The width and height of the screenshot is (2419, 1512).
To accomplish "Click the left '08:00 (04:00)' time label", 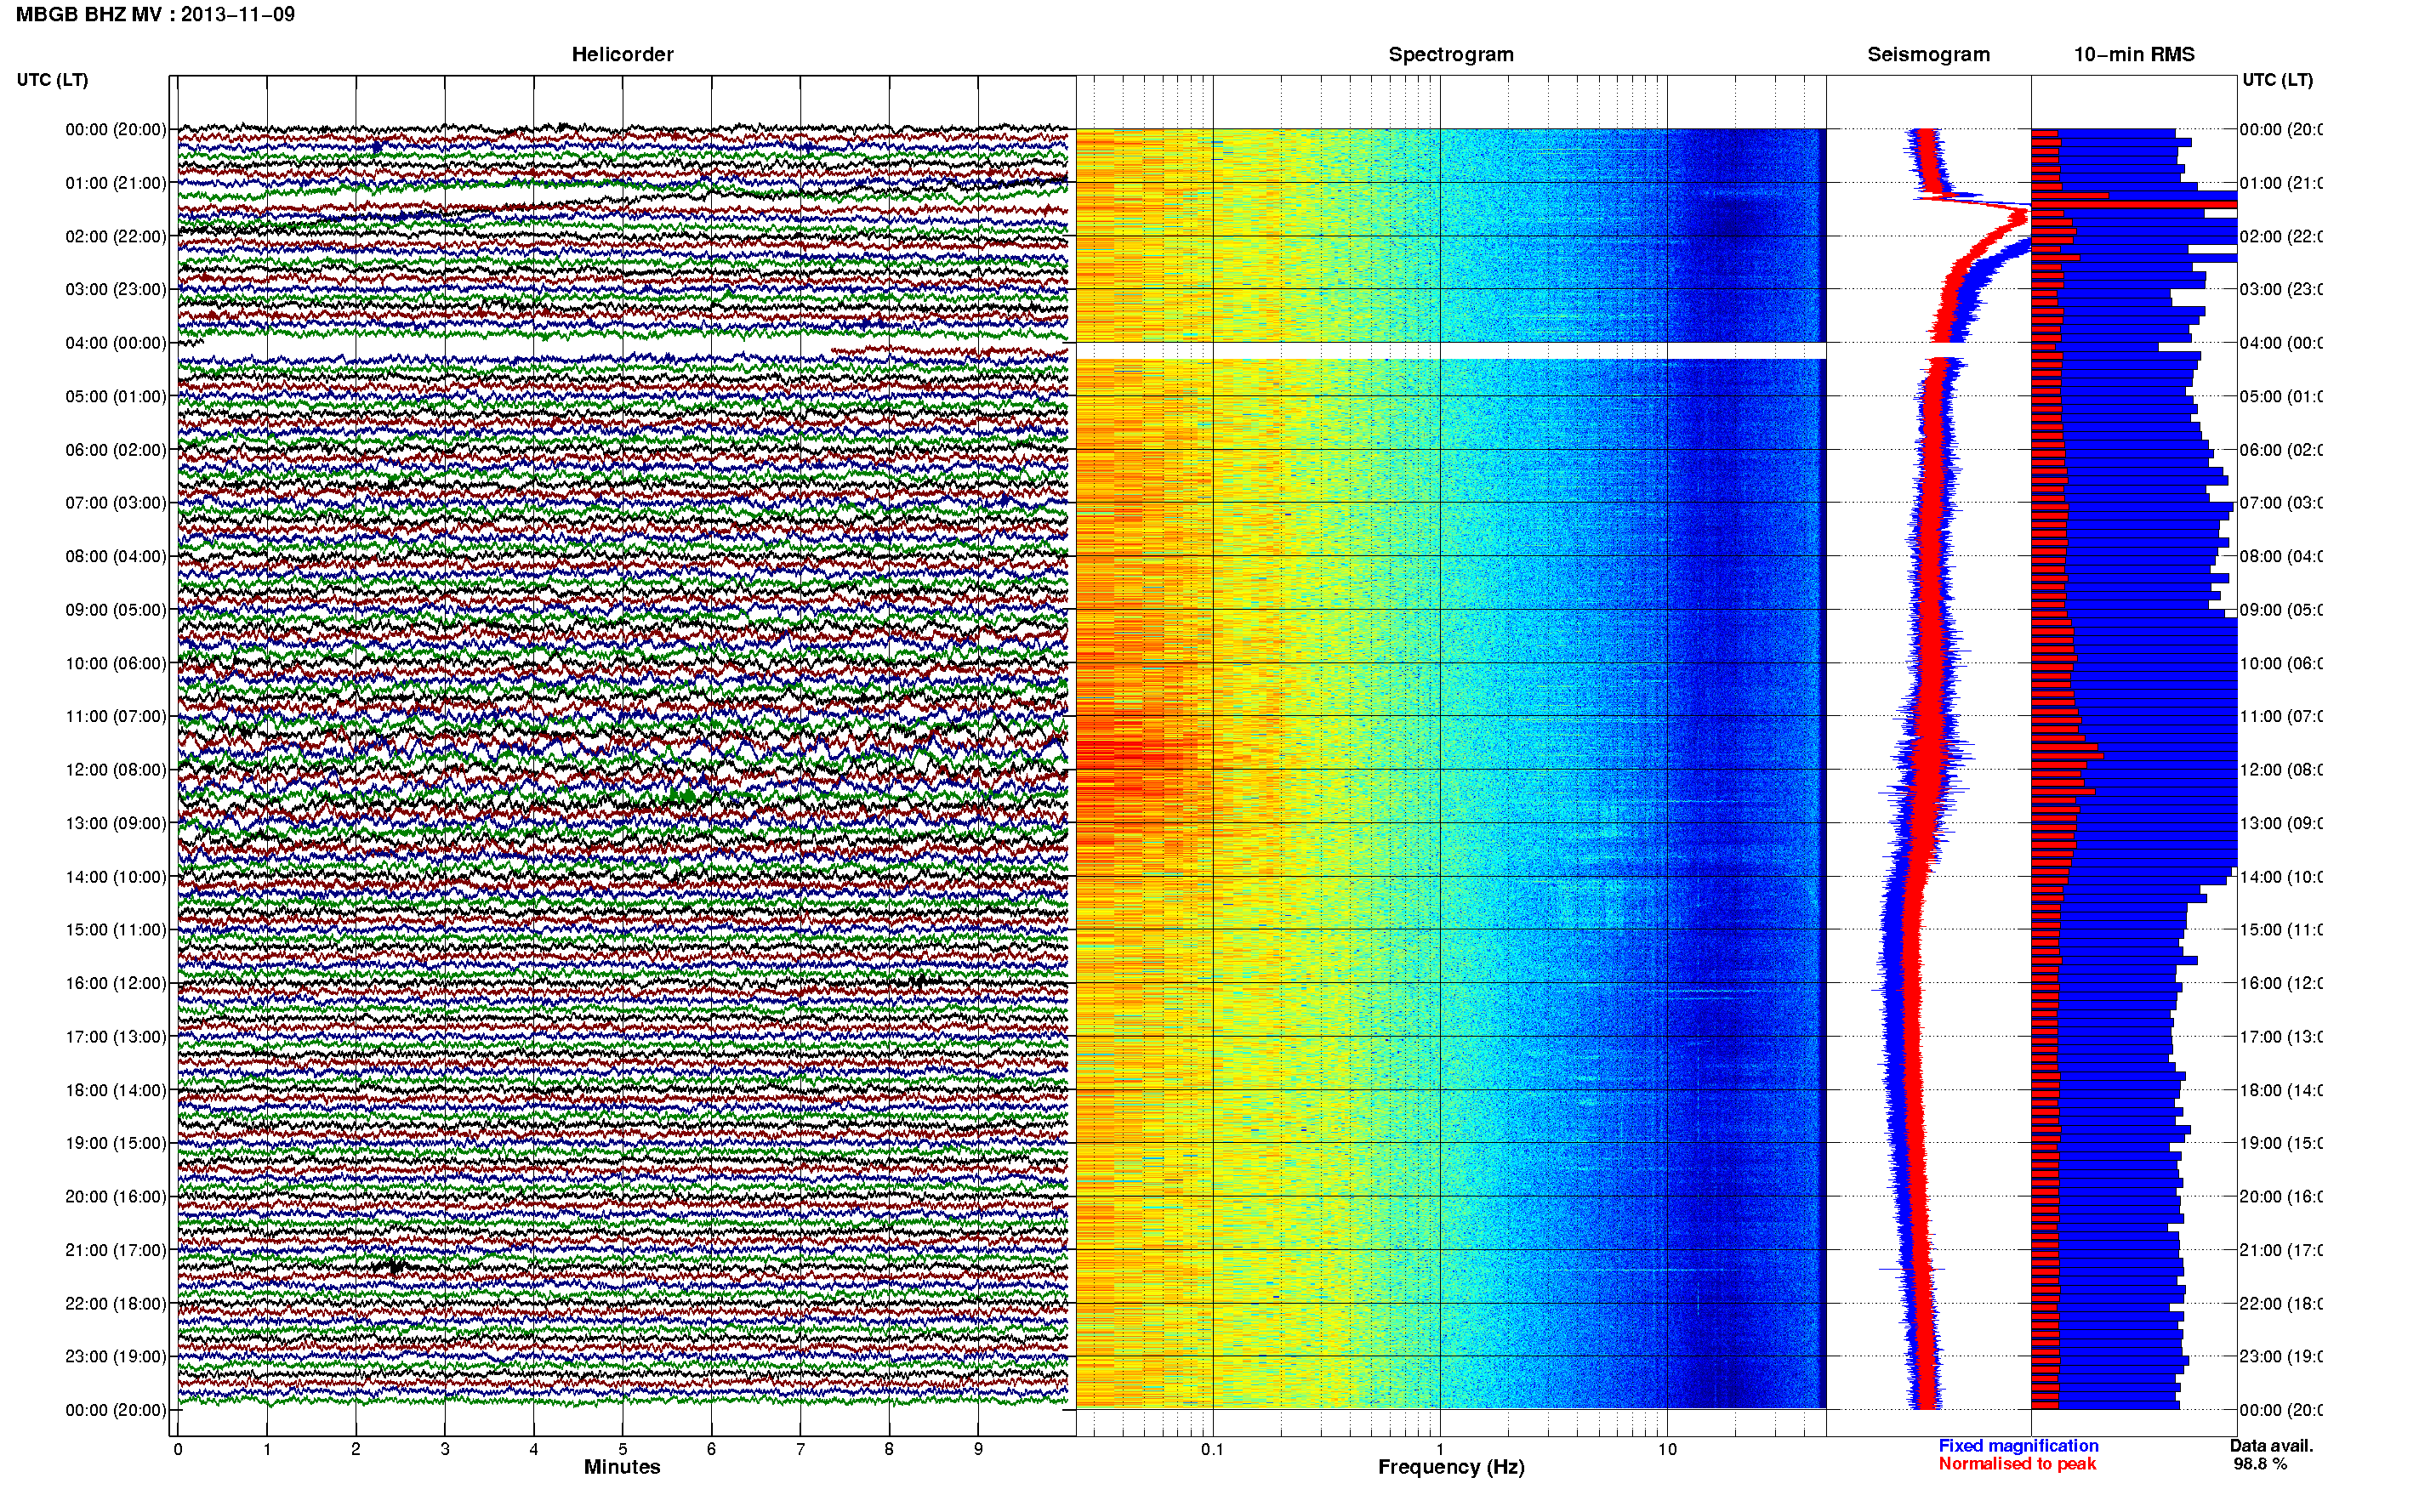I will click(116, 556).
